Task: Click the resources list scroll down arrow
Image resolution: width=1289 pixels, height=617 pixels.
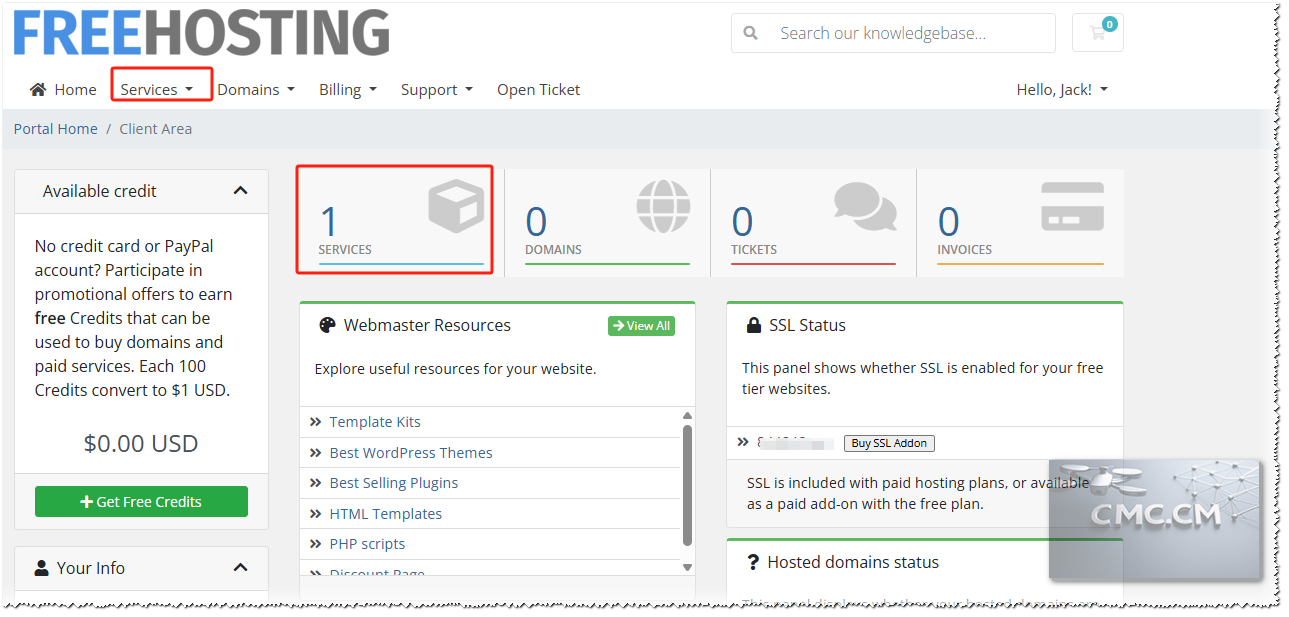Action: pos(687,567)
